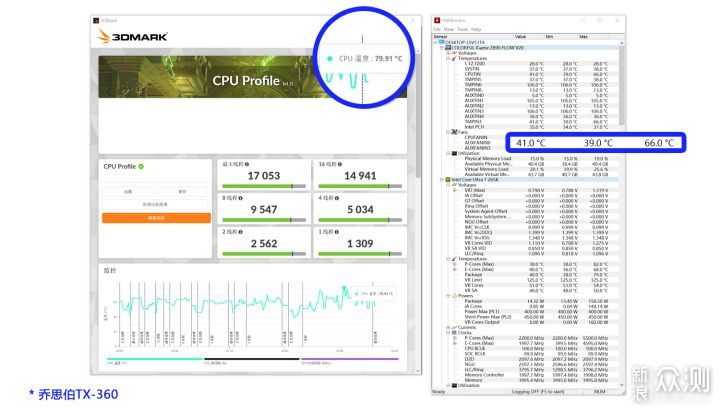Click the Sensor column header
Viewport: 720px width, 411px height.
472,36
